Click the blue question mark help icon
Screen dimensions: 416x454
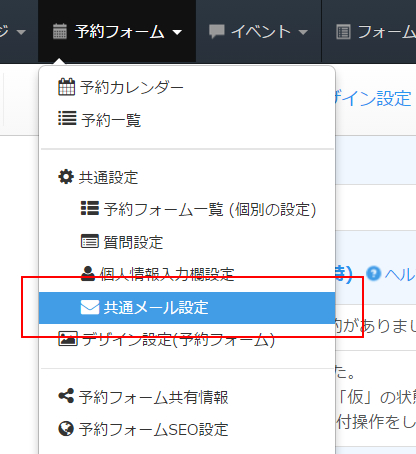coord(373,274)
